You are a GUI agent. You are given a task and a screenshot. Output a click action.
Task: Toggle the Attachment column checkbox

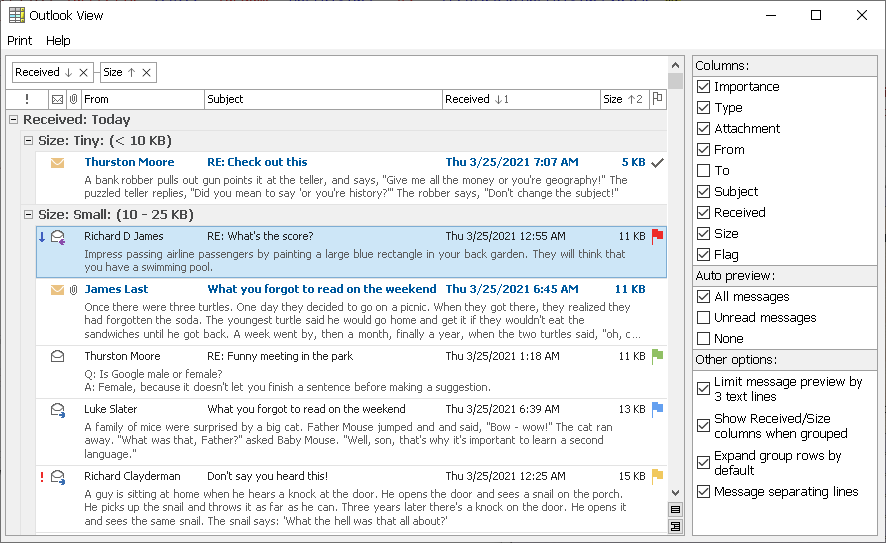coord(703,128)
